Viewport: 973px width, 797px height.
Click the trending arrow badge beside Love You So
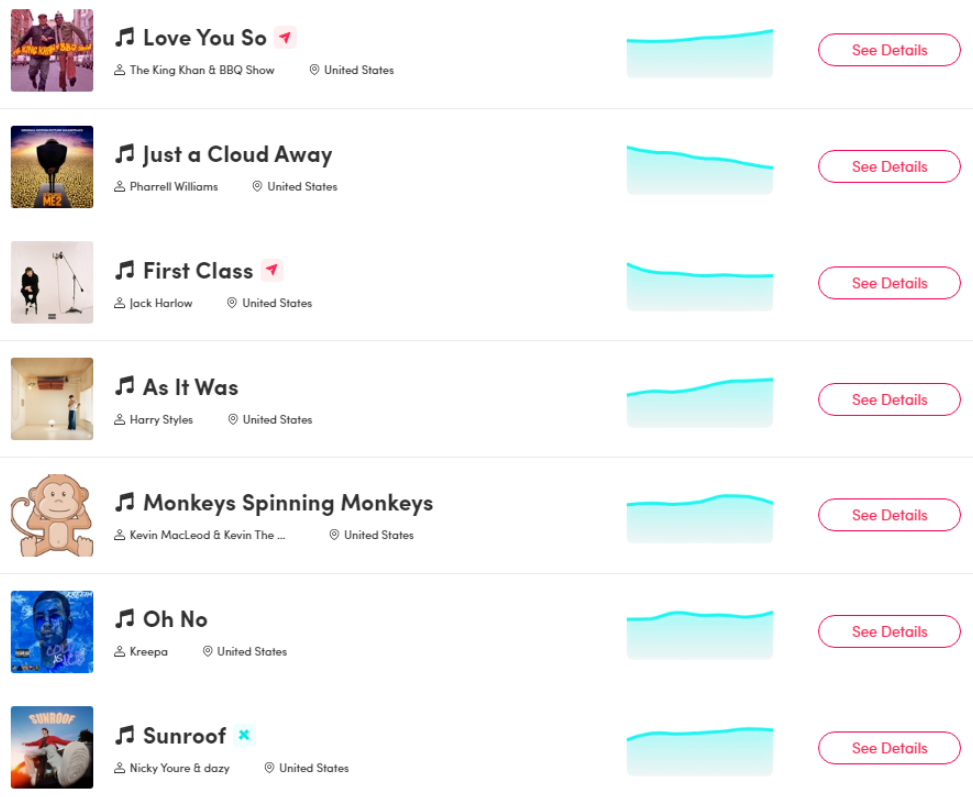coord(285,38)
